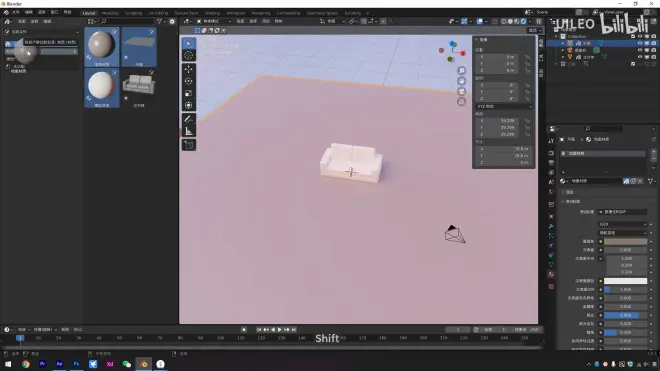
Task: Exclude the Collection via its checkbox
Action: (x=633, y=37)
